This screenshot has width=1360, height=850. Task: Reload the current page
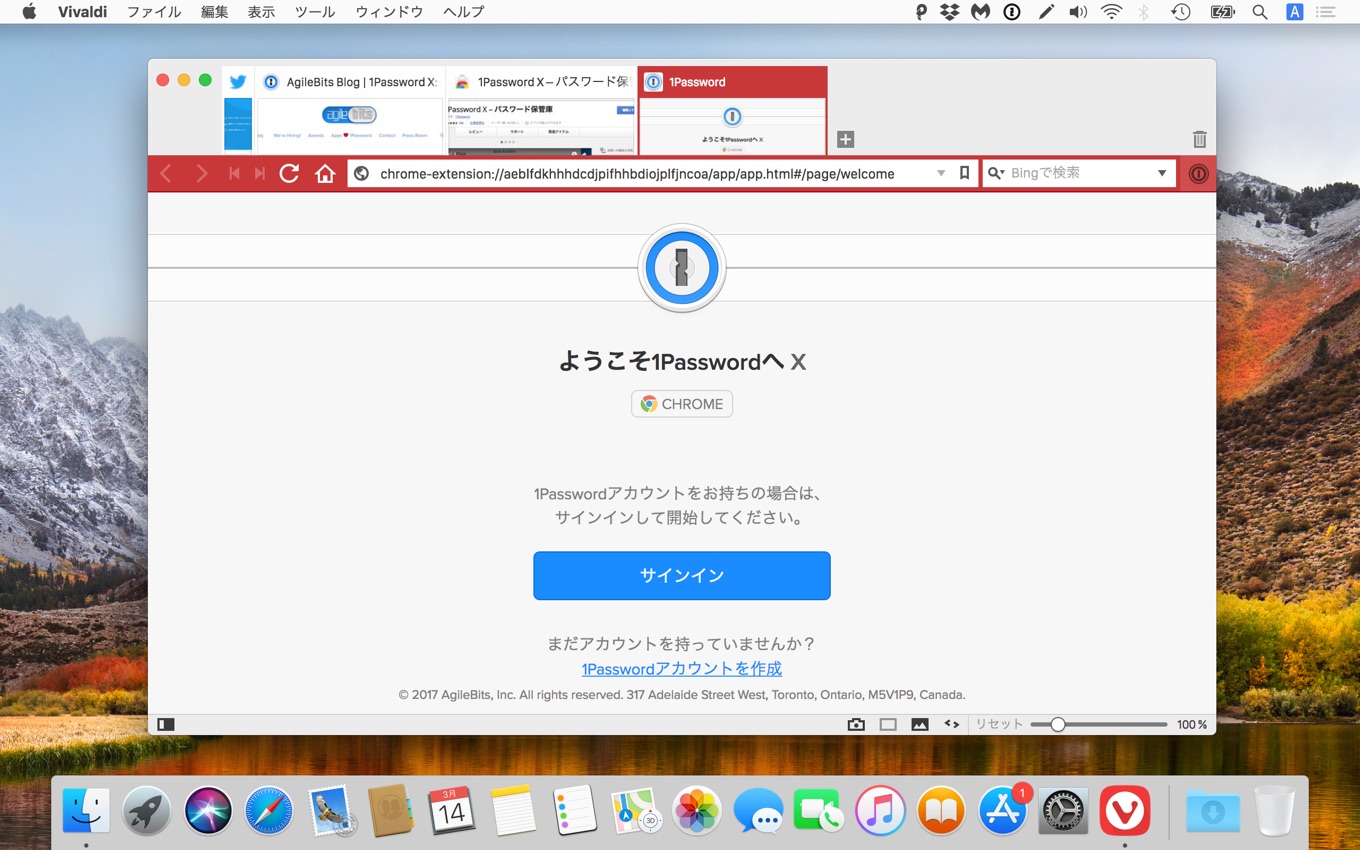click(289, 173)
